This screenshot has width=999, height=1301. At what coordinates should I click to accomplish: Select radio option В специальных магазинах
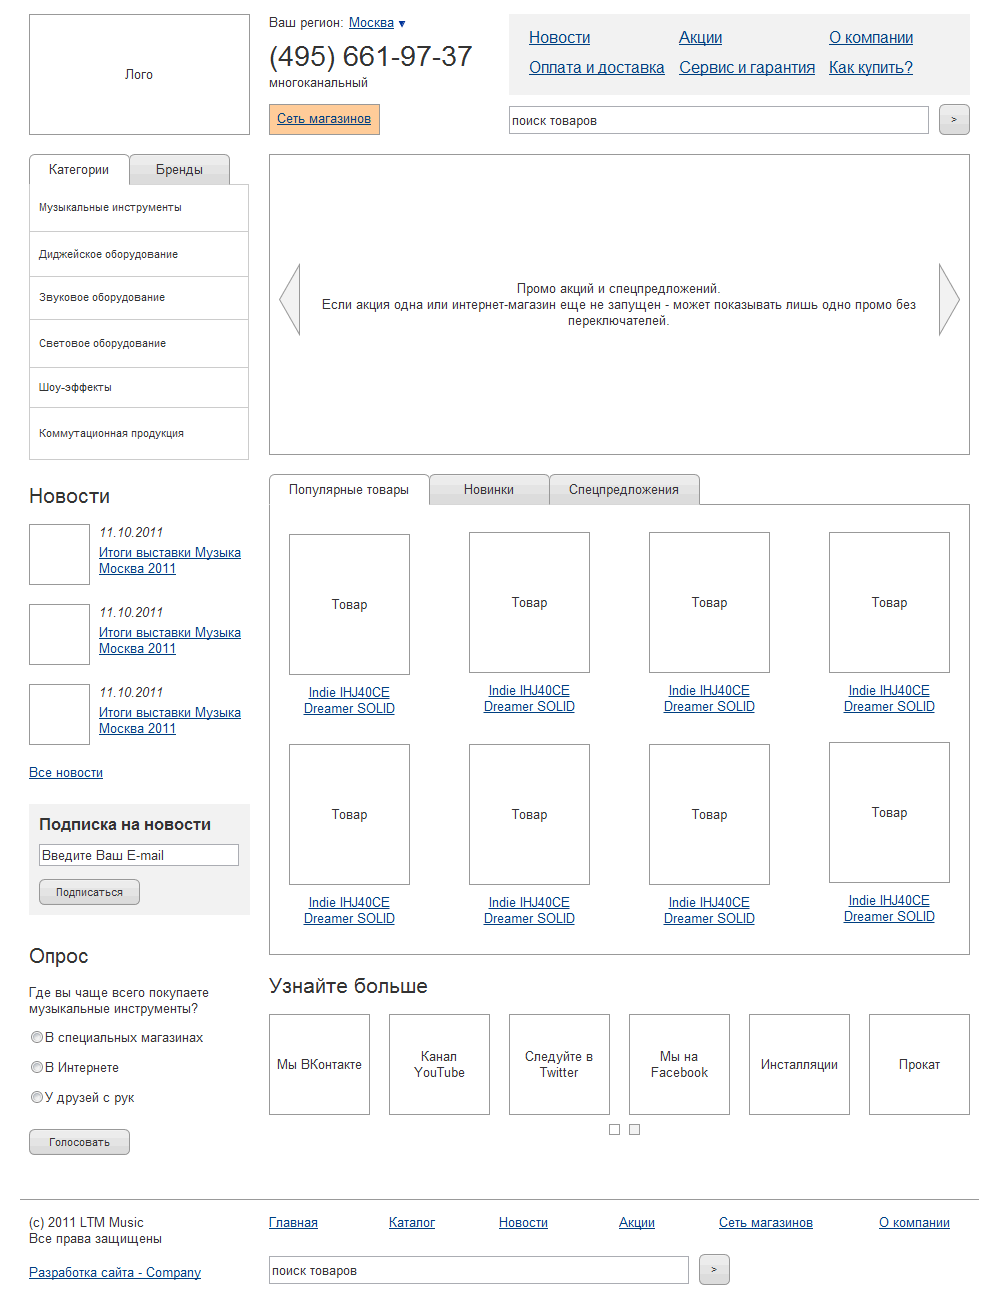click(37, 1038)
